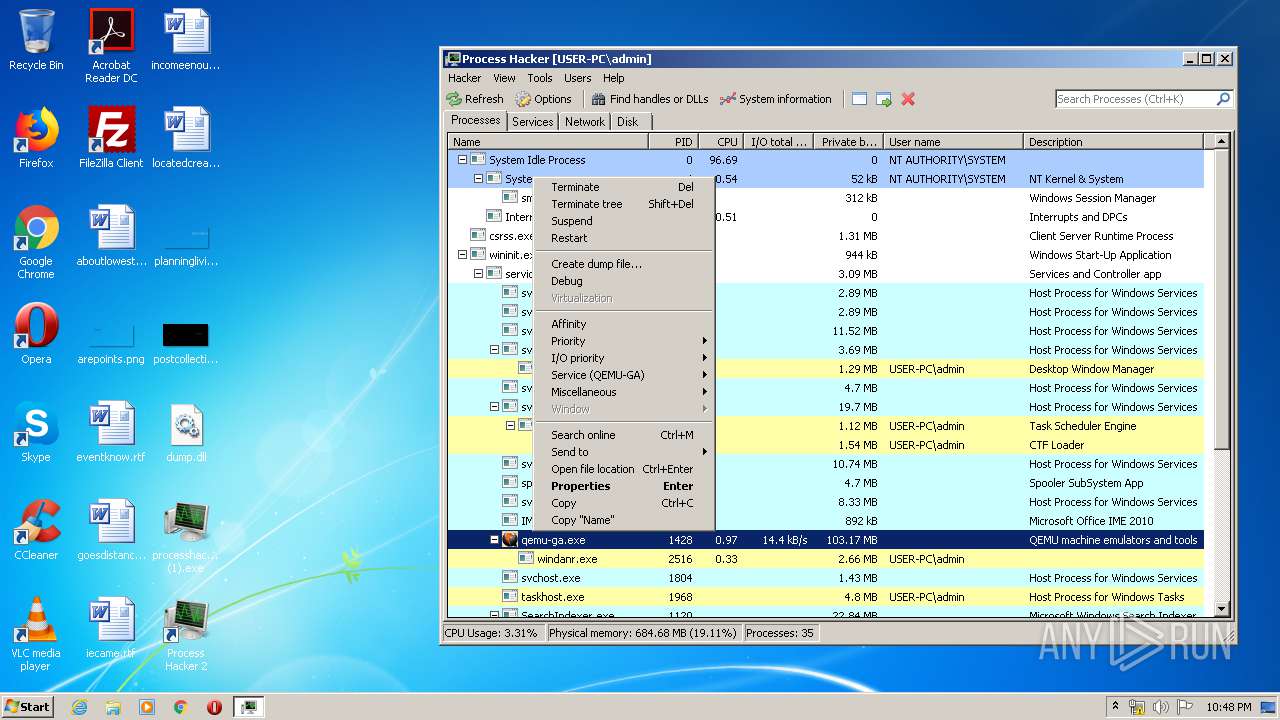Image resolution: width=1280 pixels, height=720 pixels.
Task: Choose Terminate from context menu
Action: pyautogui.click(x=623, y=187)
